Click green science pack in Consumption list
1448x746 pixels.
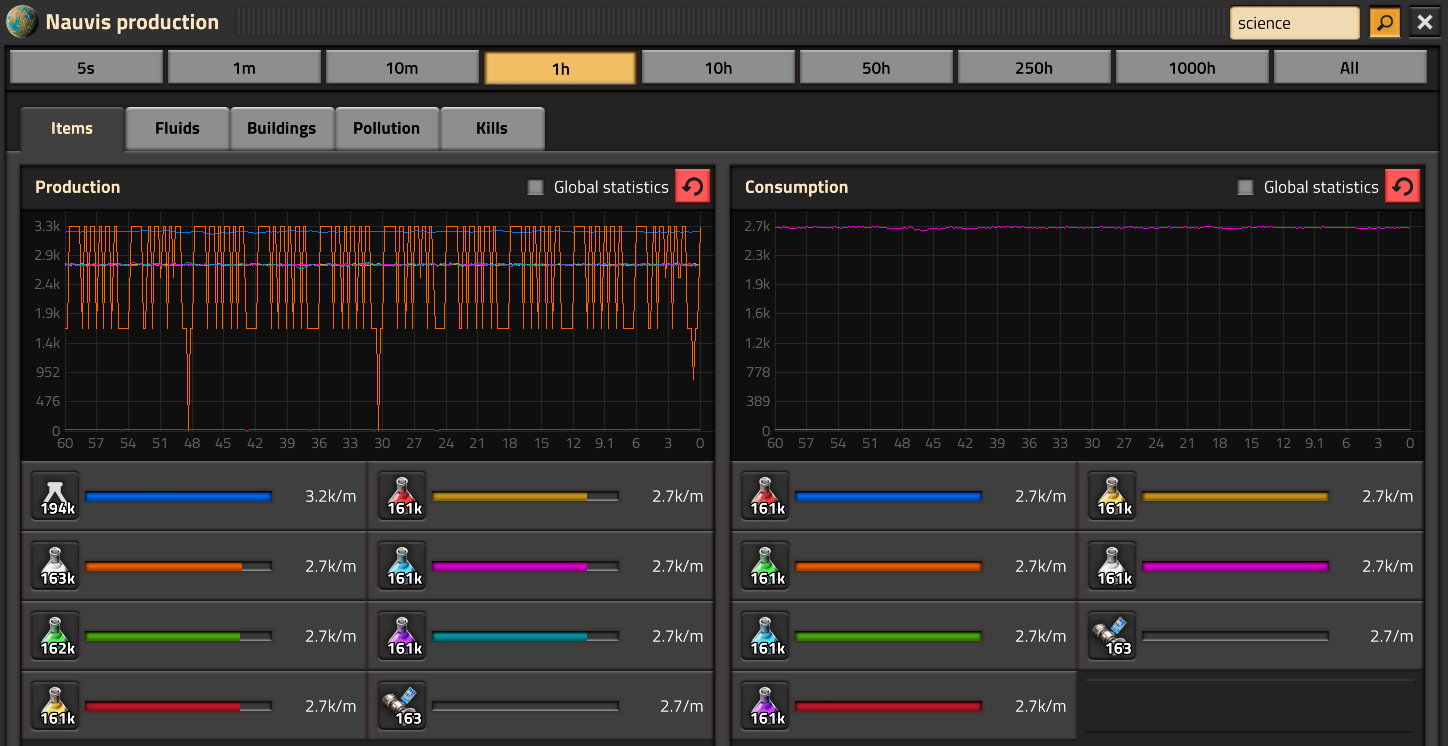(x=765, y=566)
